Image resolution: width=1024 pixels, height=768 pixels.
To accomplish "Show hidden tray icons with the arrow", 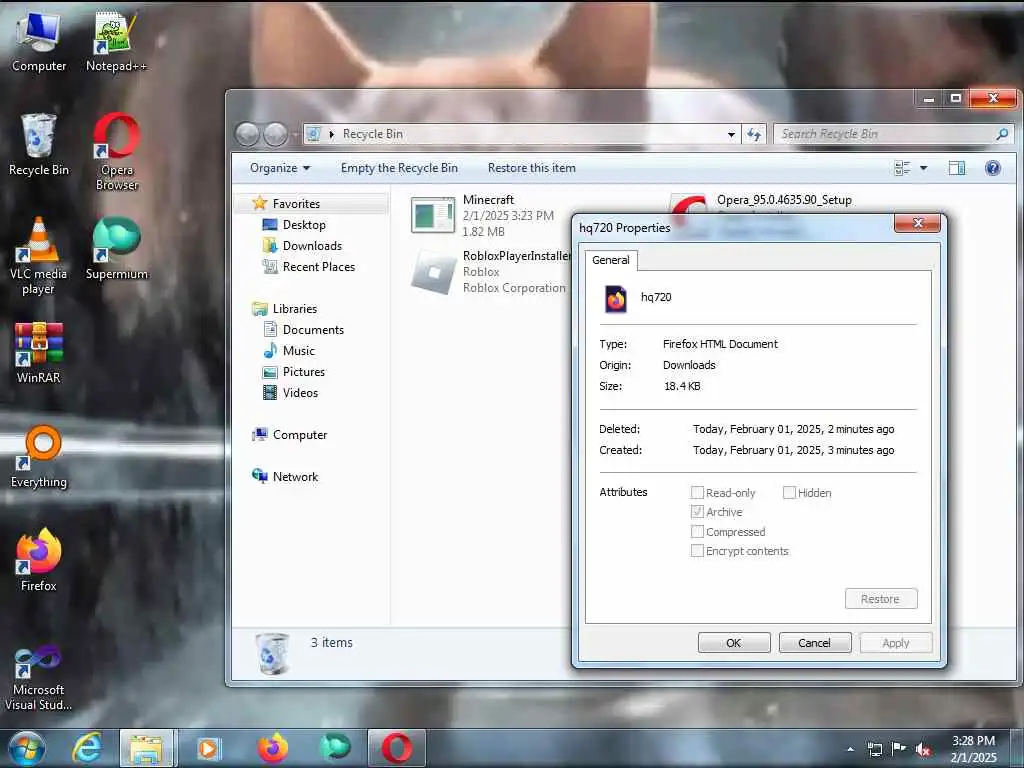I will coord(850,750).
